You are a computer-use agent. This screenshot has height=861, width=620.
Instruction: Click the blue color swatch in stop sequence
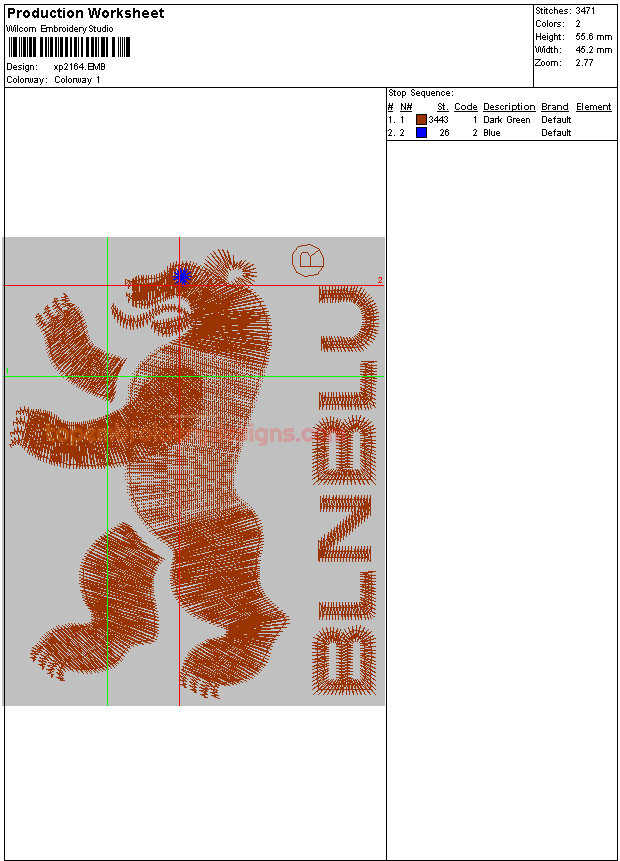click(421, 132)
